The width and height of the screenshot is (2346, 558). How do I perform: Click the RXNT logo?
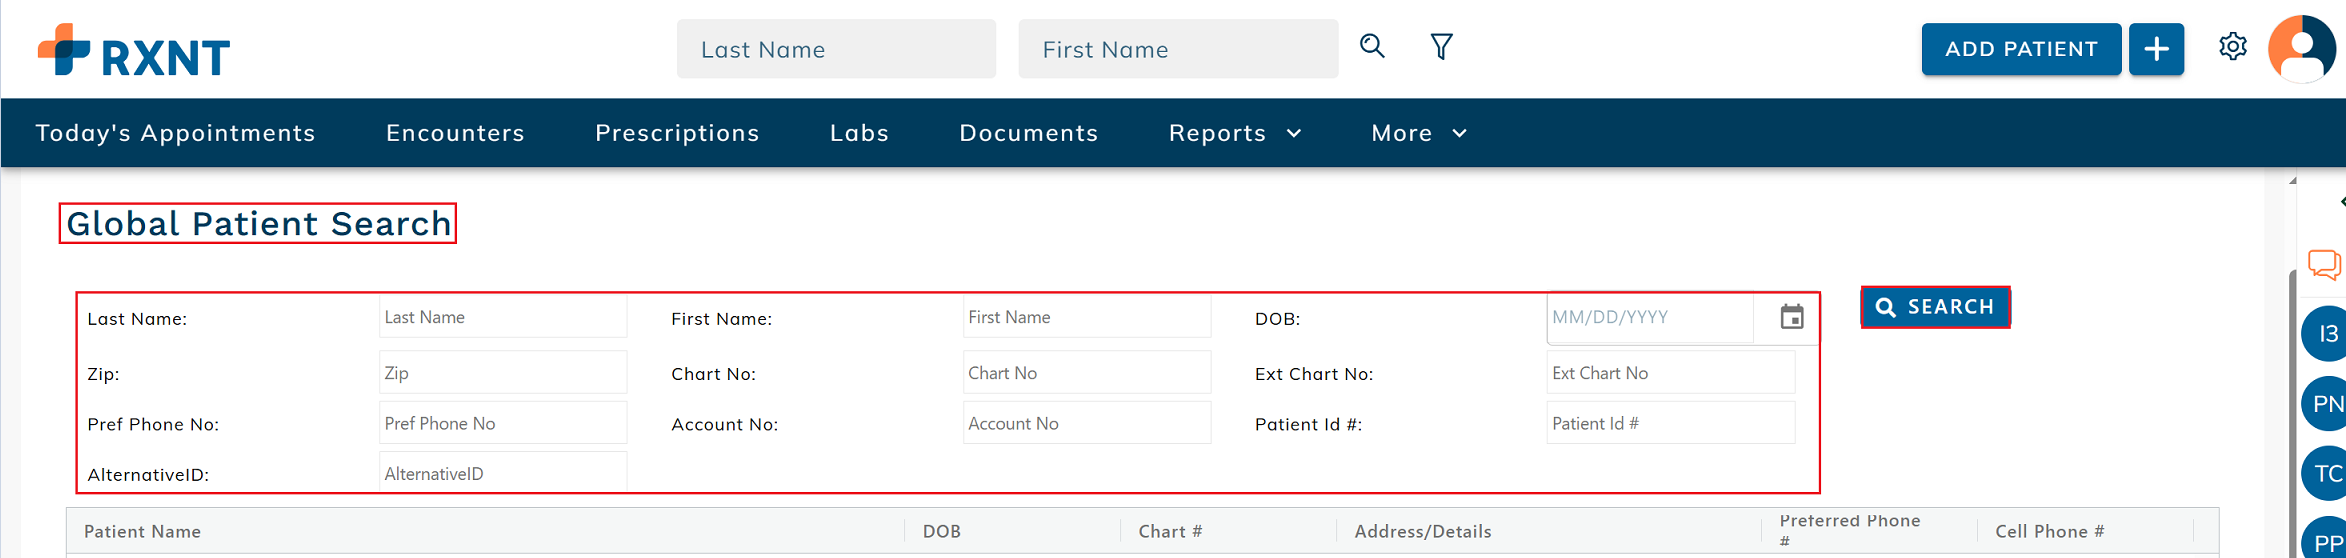[134, 51]
